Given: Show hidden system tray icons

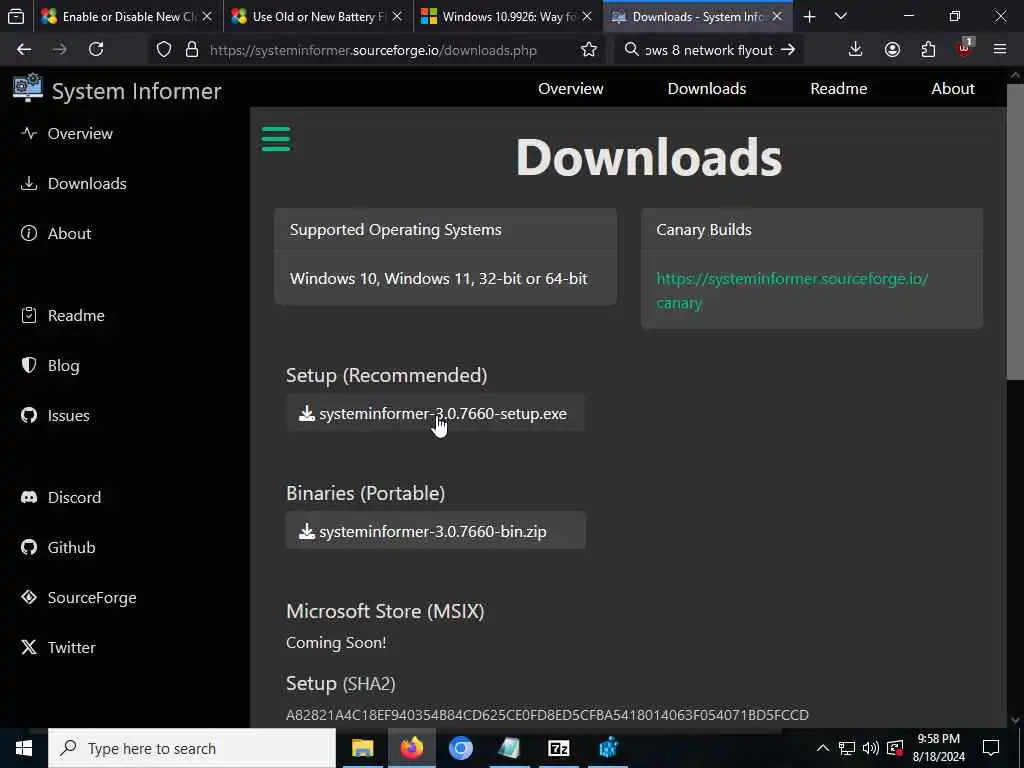Looking at the screenshot, I should [823, 748].
